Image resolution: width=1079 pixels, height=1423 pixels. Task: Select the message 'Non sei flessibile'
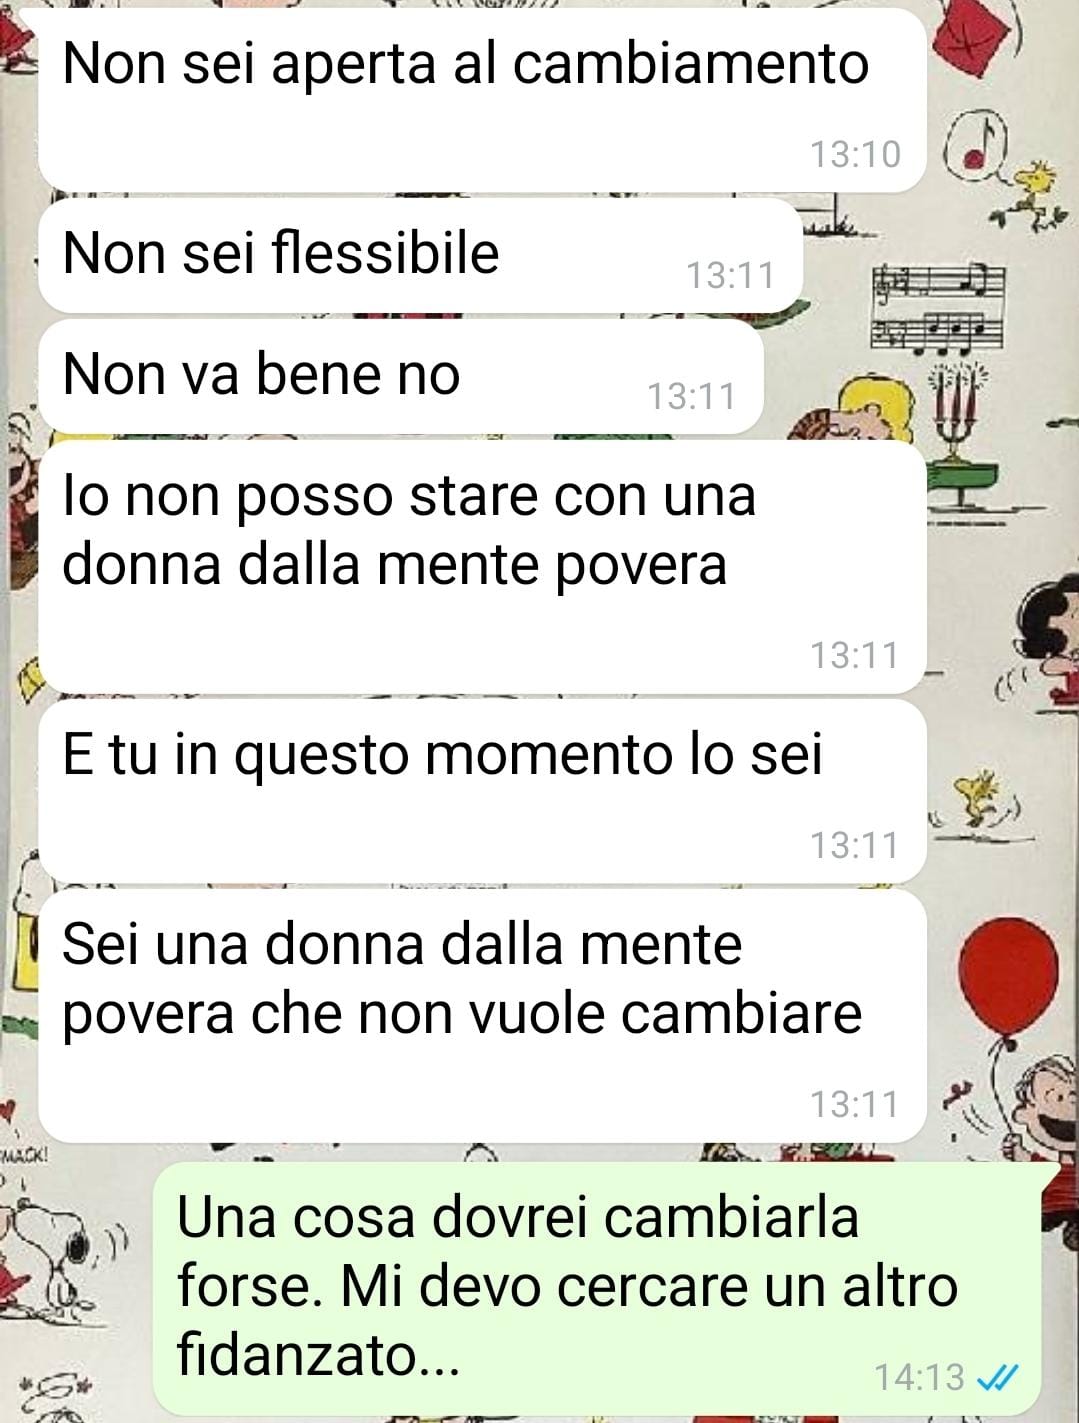coord(420,255)
